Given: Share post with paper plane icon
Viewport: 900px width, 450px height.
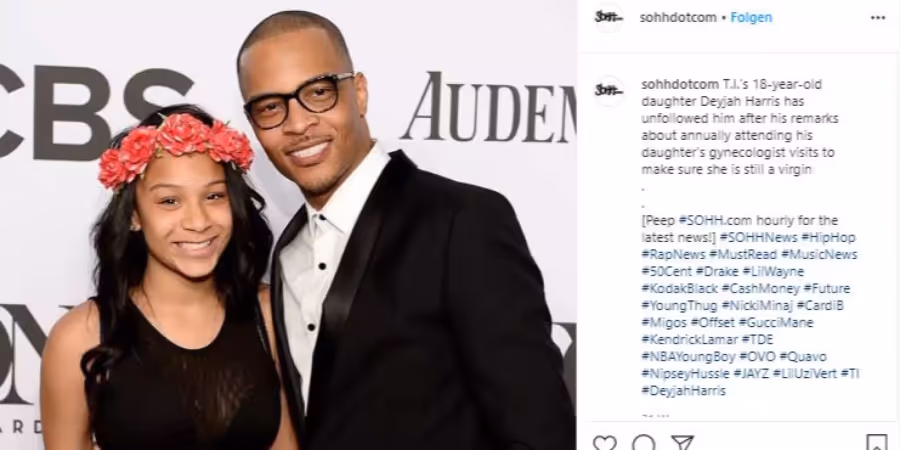Looking at the screenshot, I should click(682, 443).
